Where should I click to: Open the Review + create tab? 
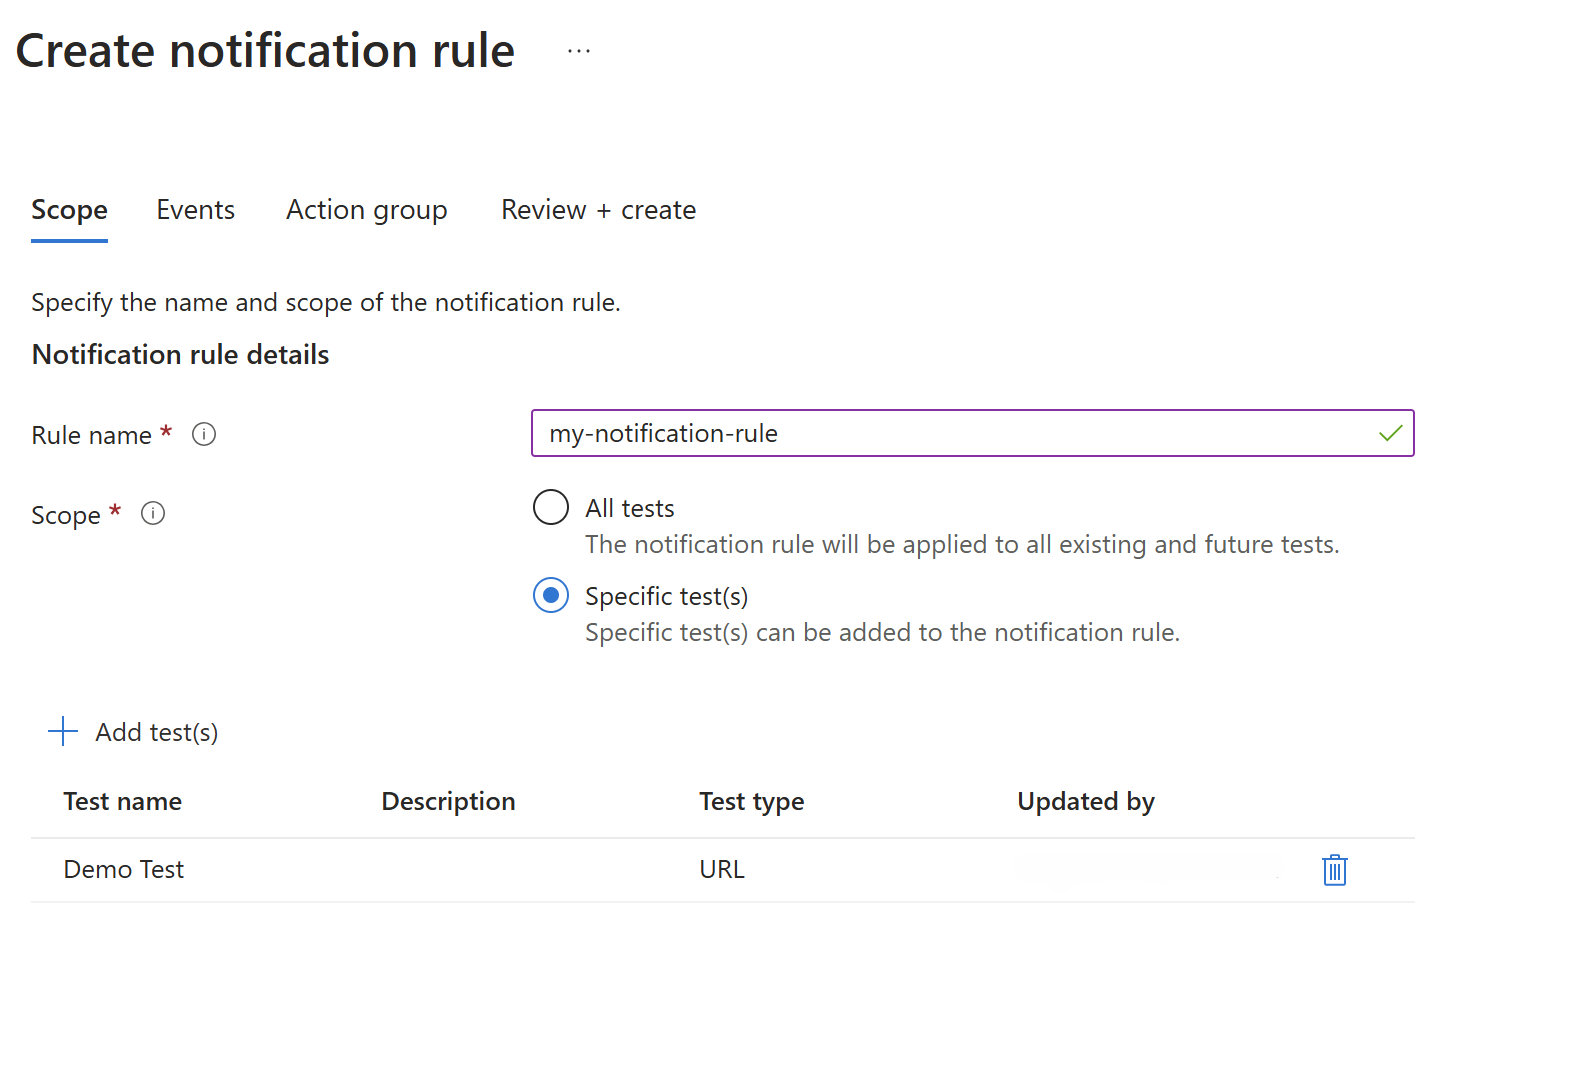[x=599, y=210]
